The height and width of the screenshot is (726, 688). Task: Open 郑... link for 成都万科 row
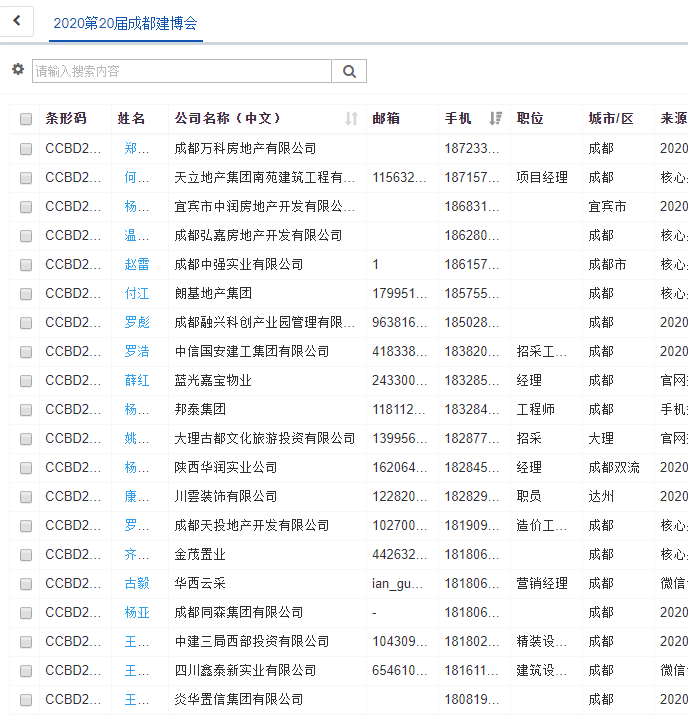(x=137, y=148)
